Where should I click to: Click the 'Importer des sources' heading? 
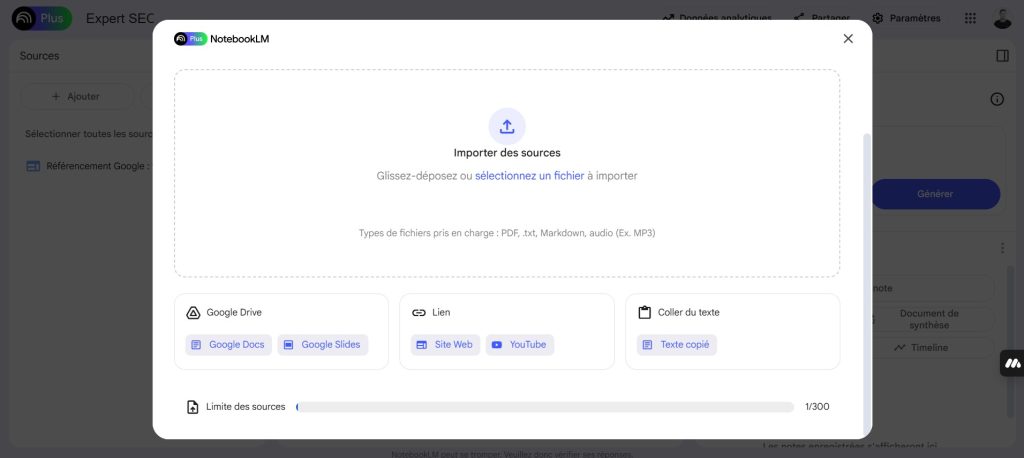click(507, 153)
